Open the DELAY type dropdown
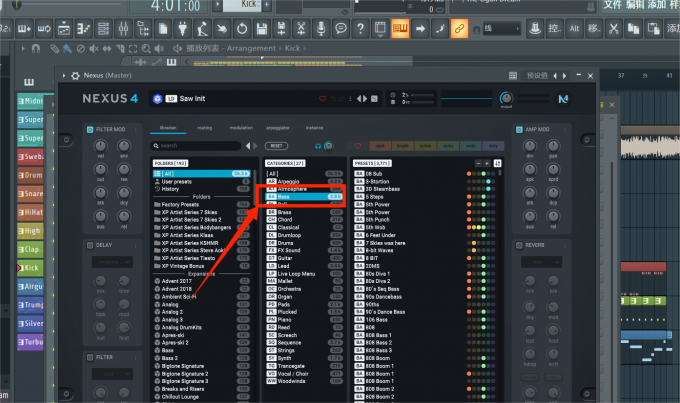The image size is (680, 403). point(112,262)
